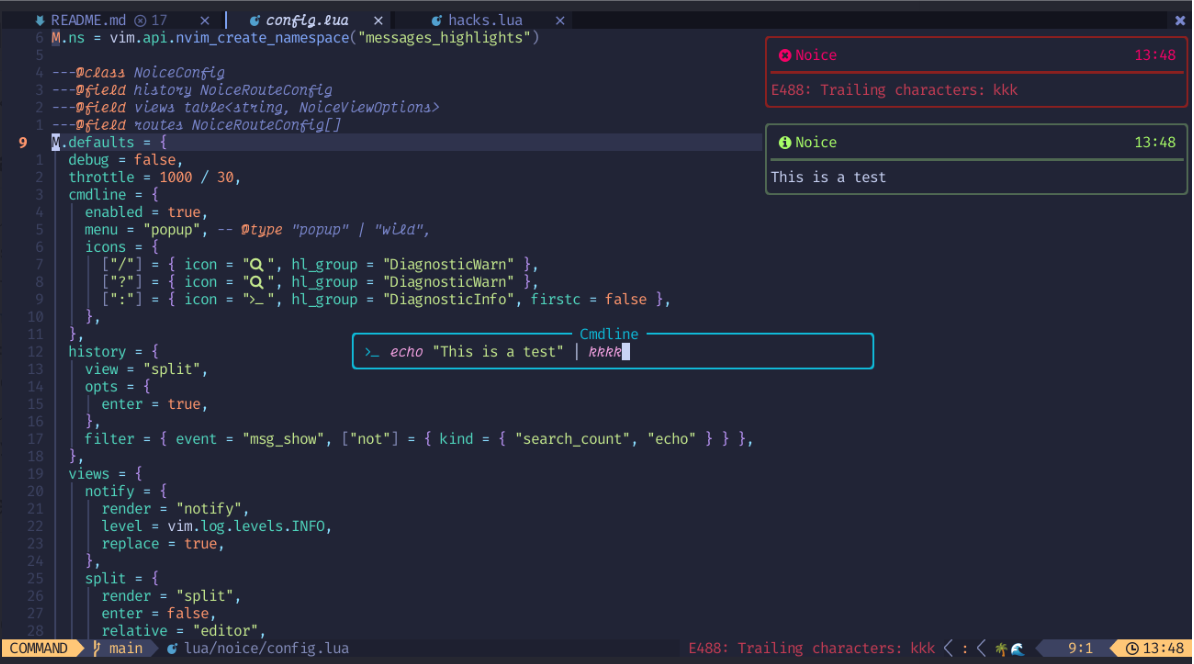This screenshot has width=1194, height=664.
Task: Click 'firstc = false' in icons block
Action: tap(589, 300)
